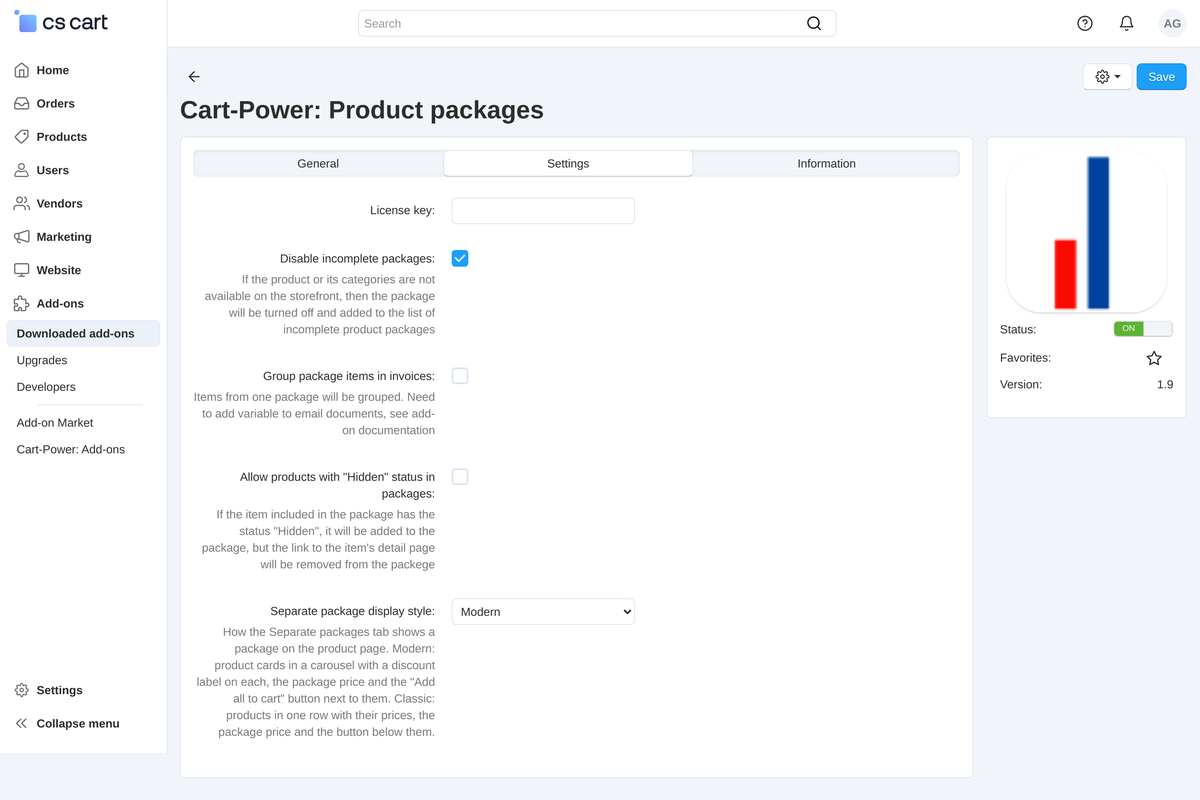1200x800 pixels.
Task: Open the Marketing megaphone icon
Action: point(21,237)
